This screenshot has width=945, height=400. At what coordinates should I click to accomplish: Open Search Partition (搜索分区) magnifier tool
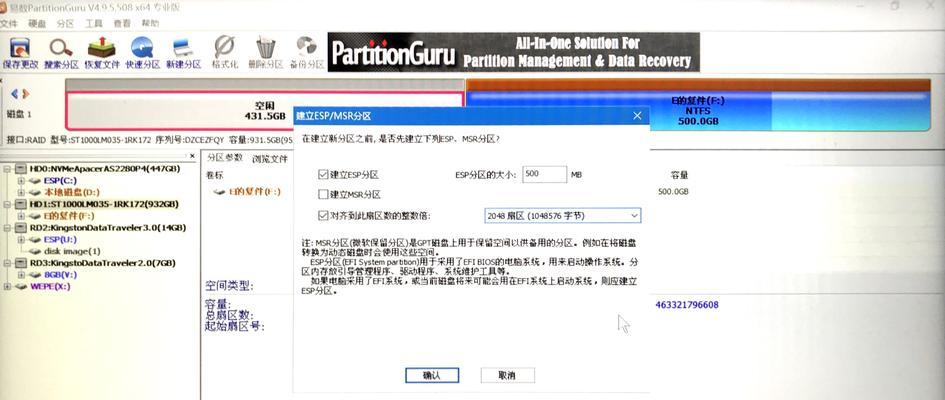coord(61,53)
